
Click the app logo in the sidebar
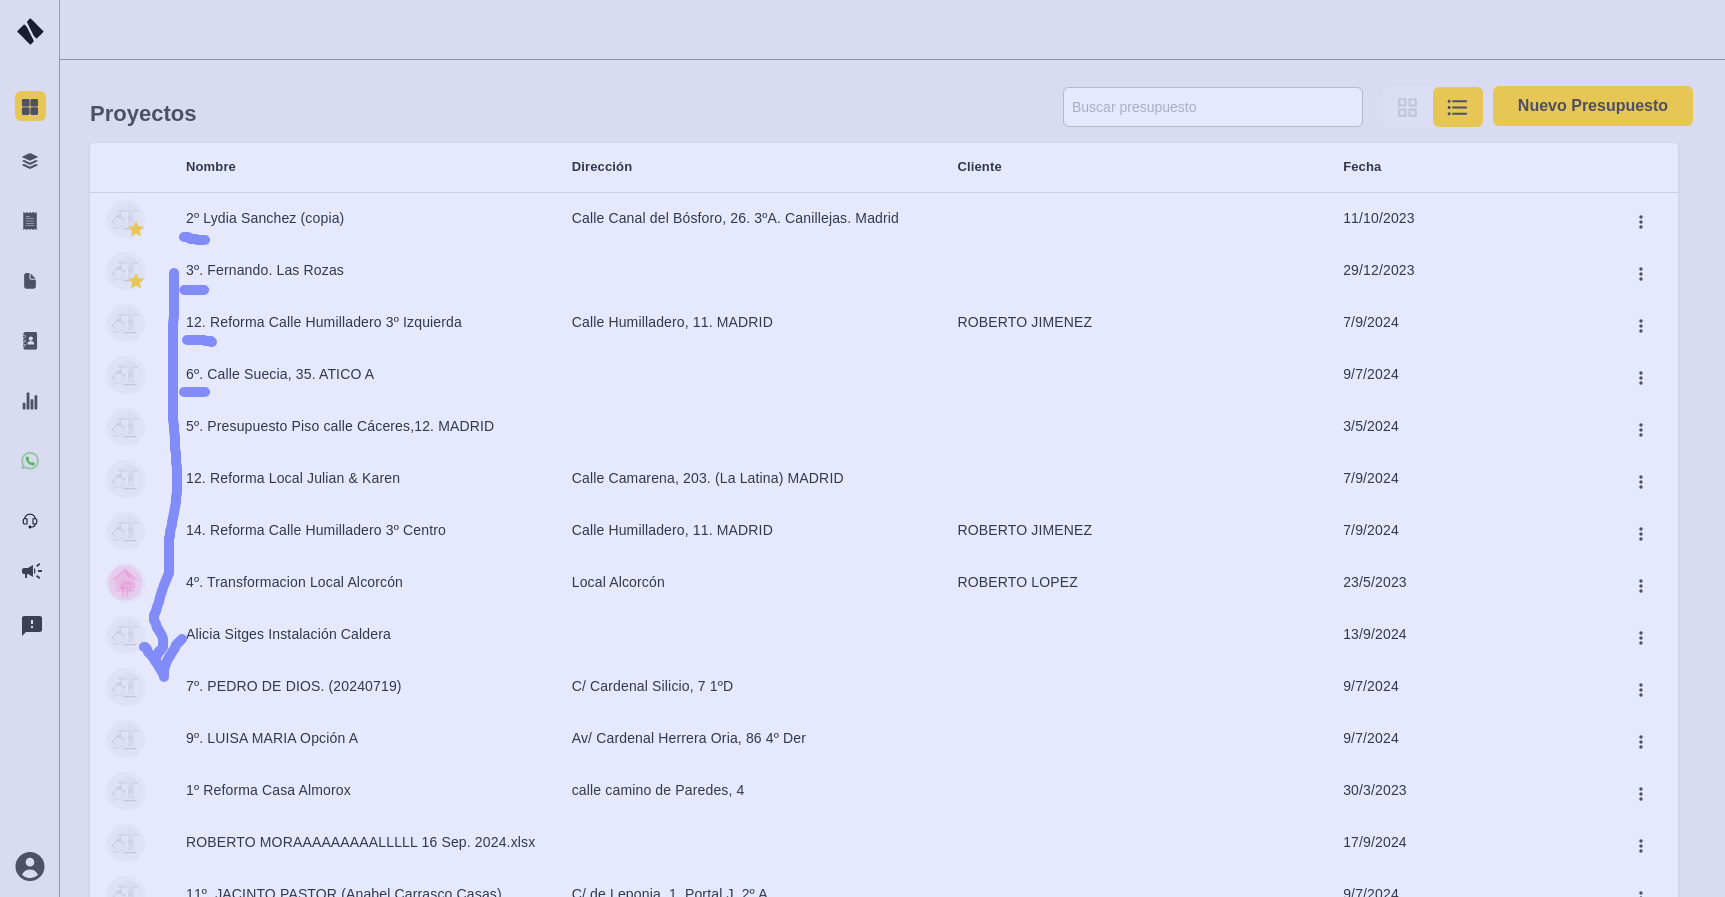coord(30,31)
